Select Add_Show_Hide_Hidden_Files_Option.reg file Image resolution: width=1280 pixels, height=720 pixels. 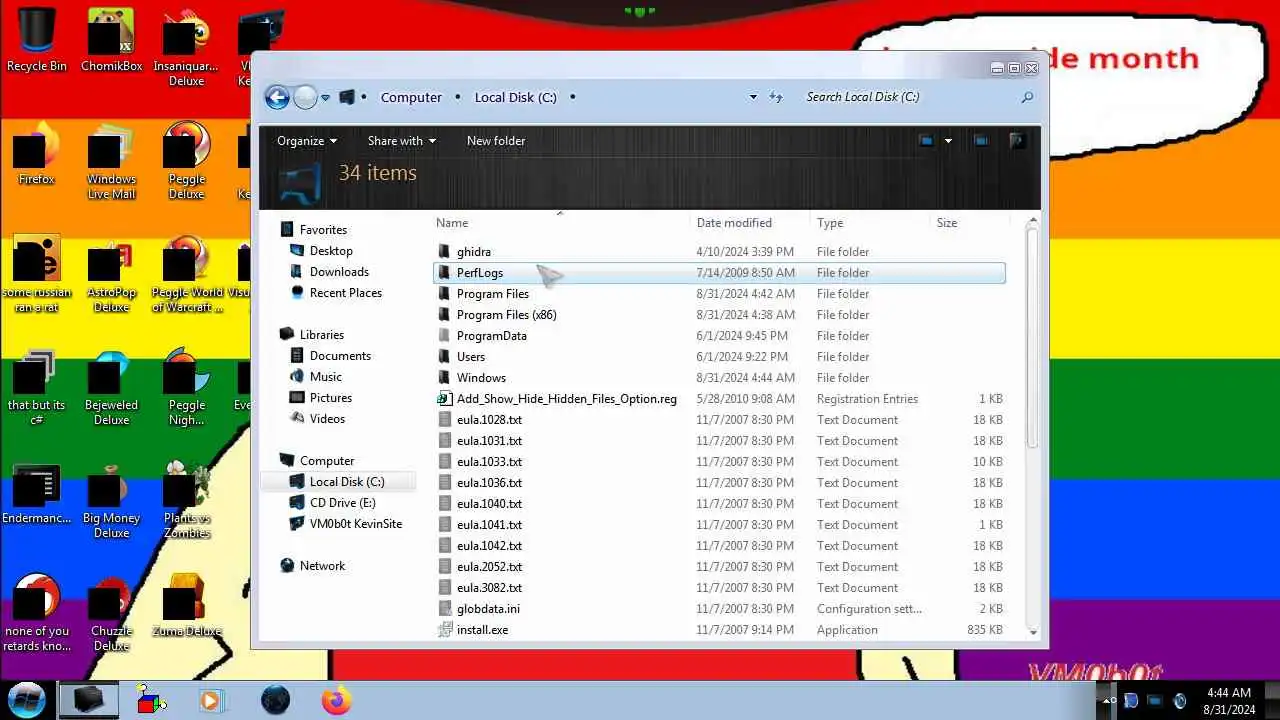click(719, 399)
